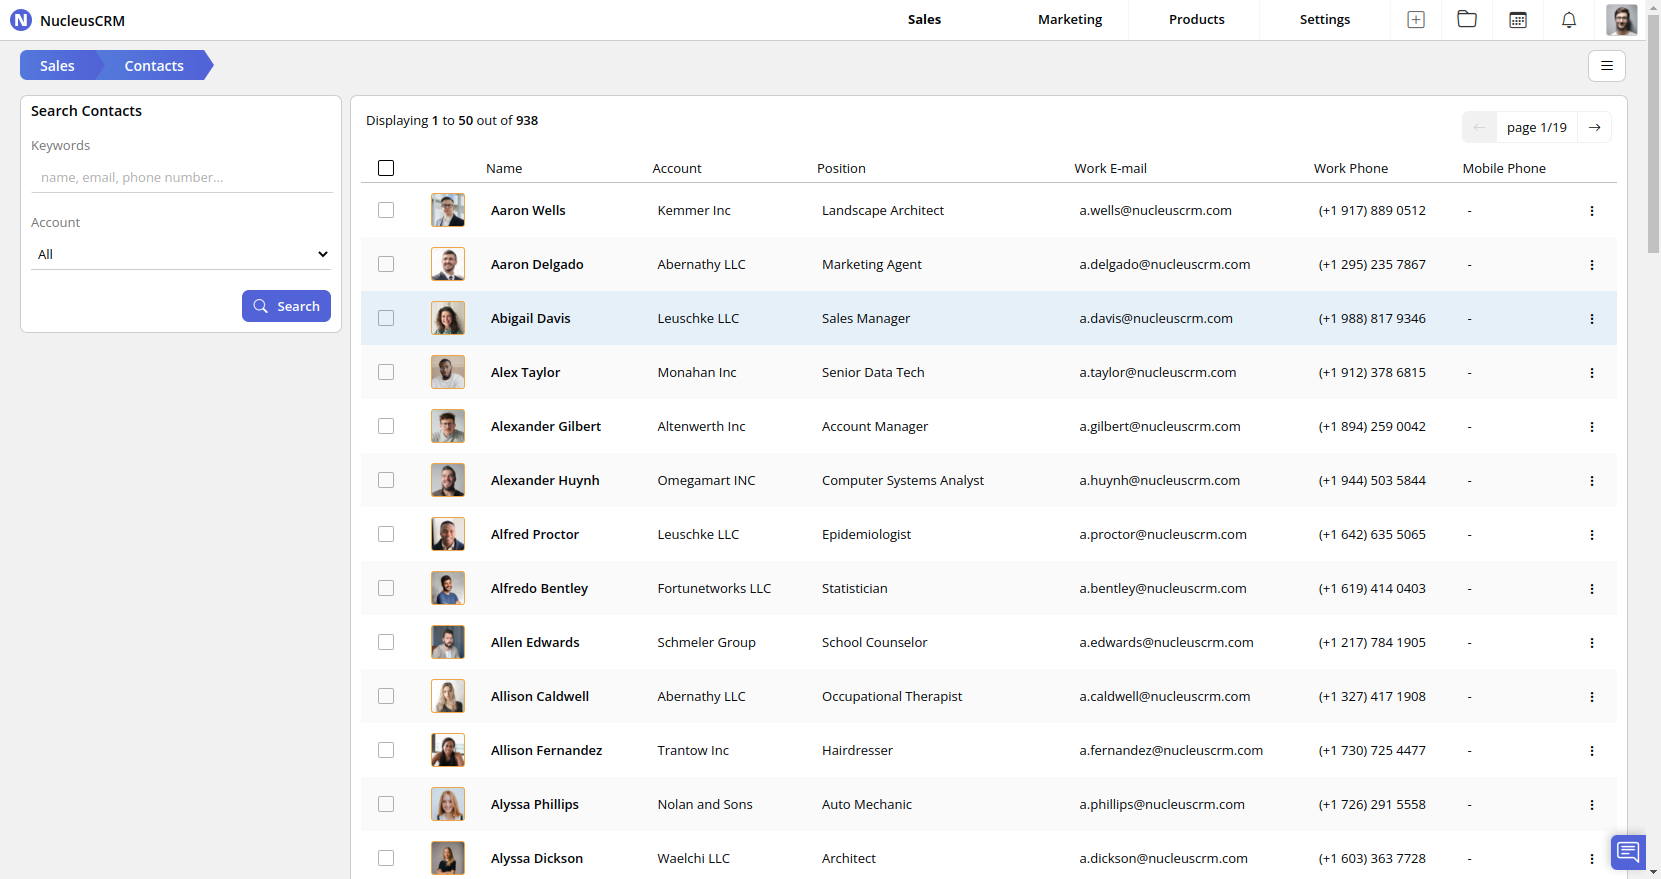Open row actions for Alexander Huynh

click(1592, 481)
